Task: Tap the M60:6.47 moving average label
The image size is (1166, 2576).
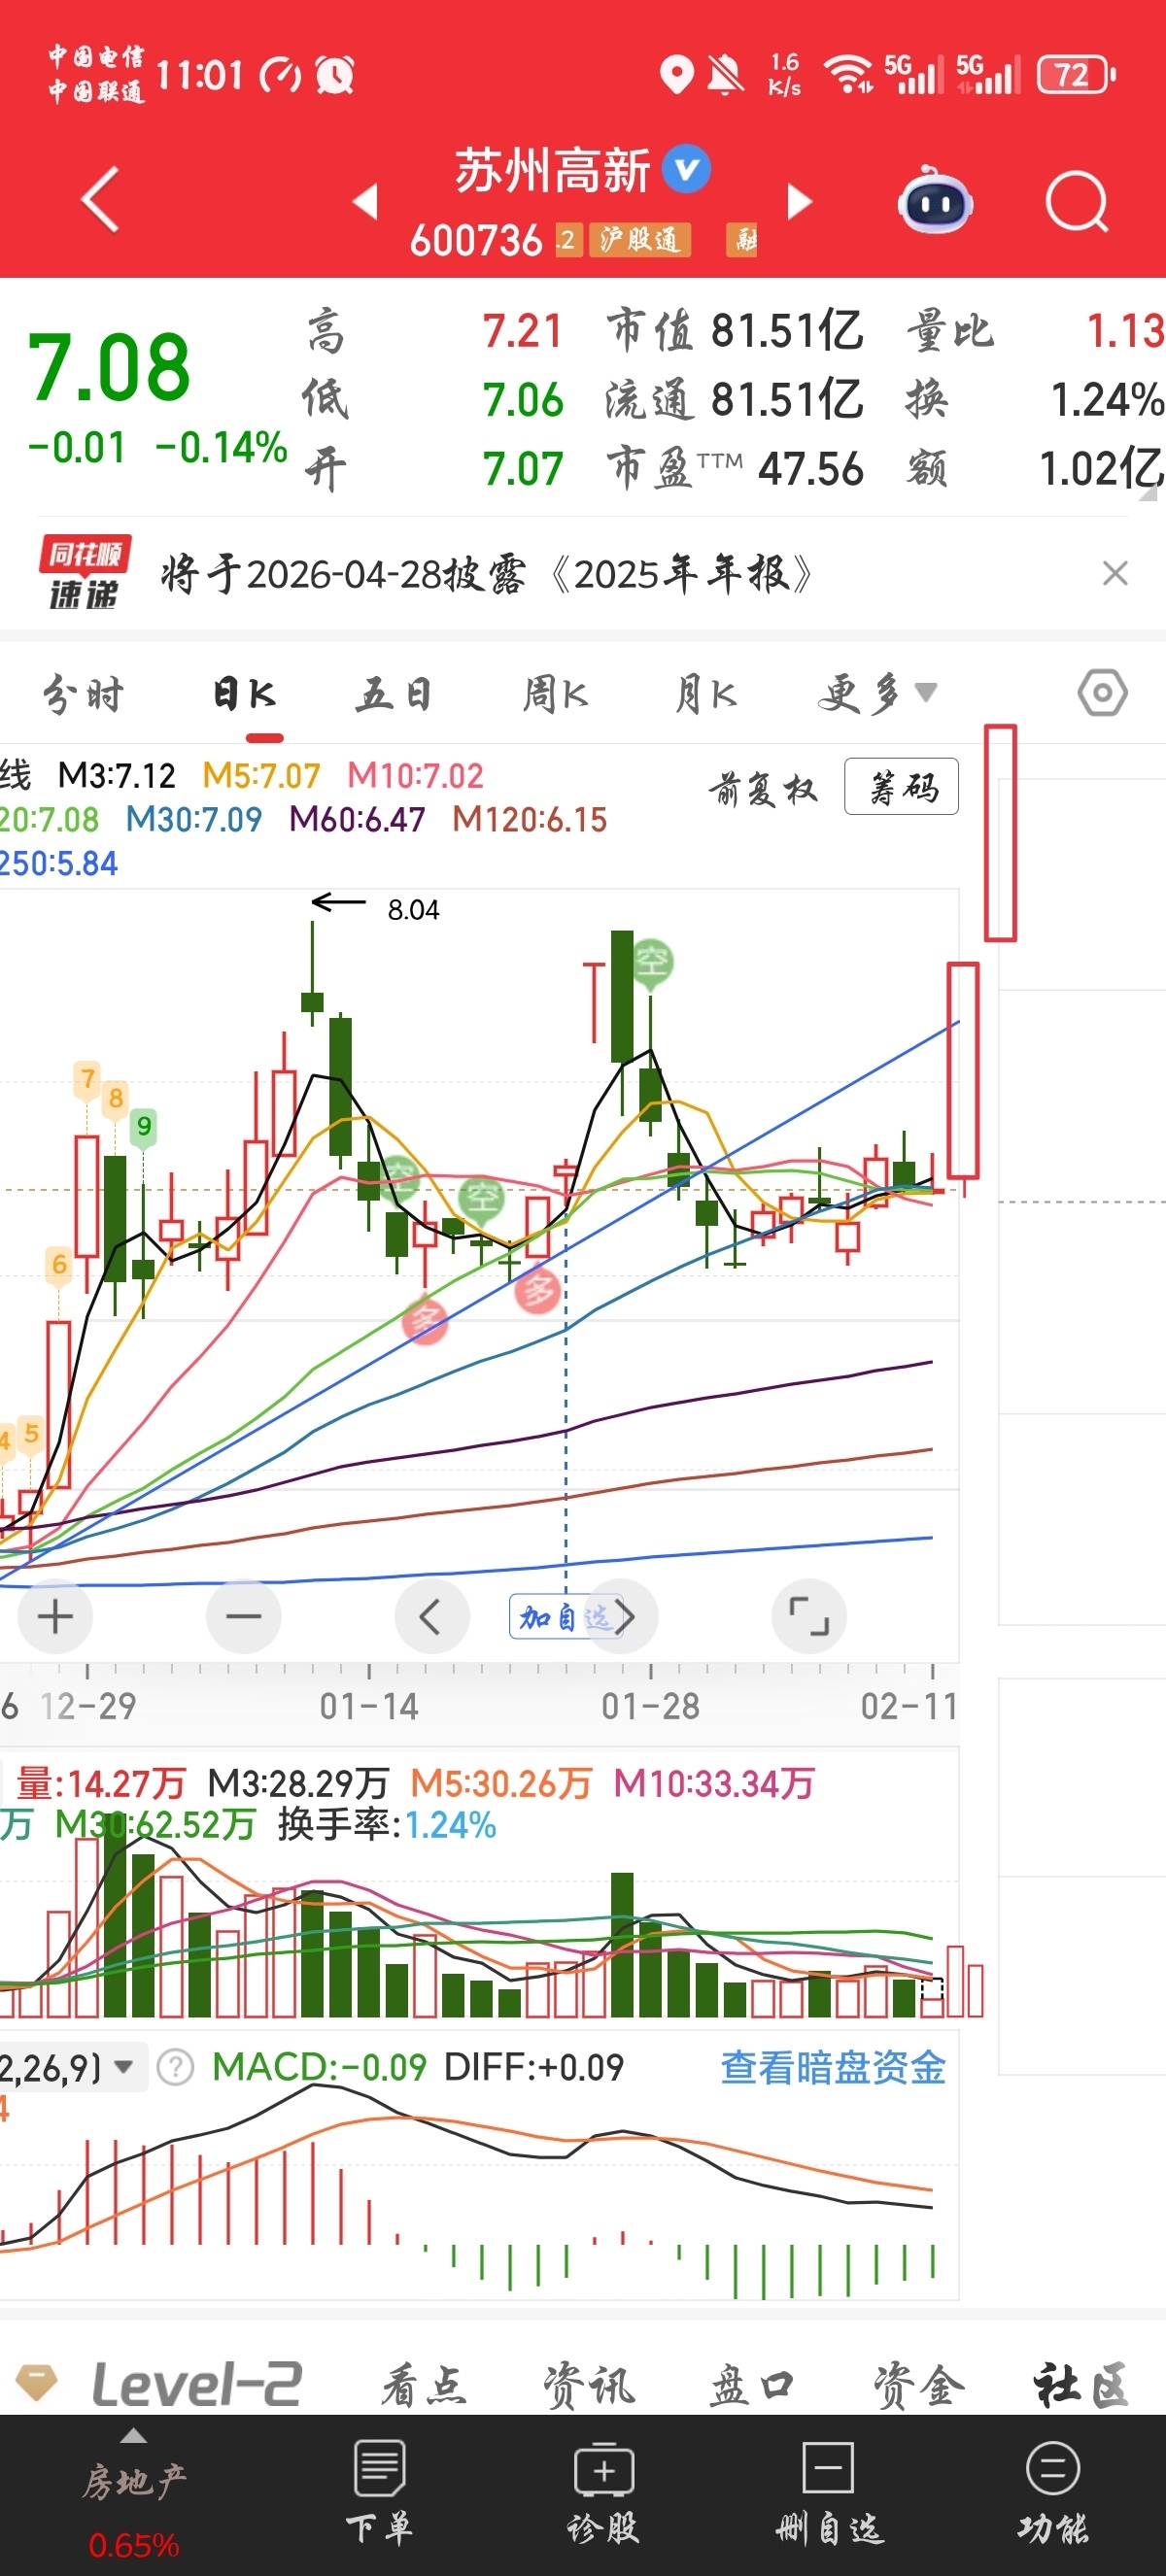Action: (x=357, y=819)
